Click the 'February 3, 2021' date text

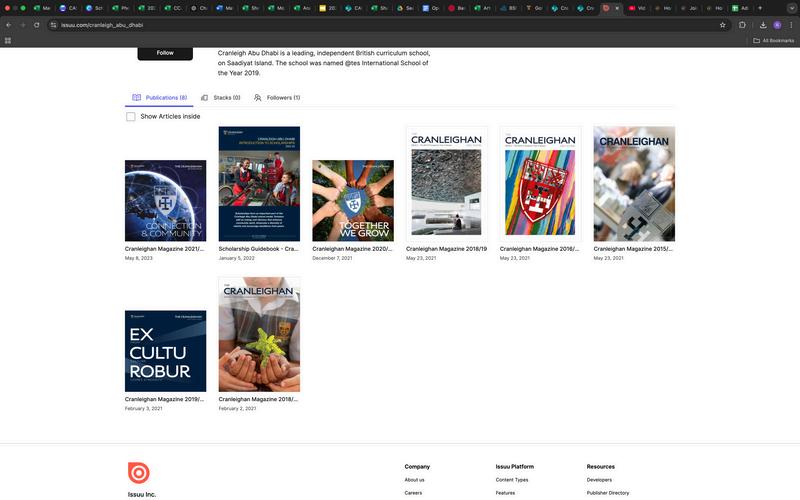tap(143, 409)
